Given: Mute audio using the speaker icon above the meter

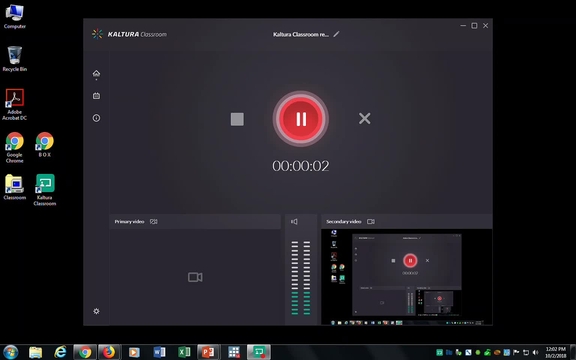Looking at the screenshot, I should [294, 222].
